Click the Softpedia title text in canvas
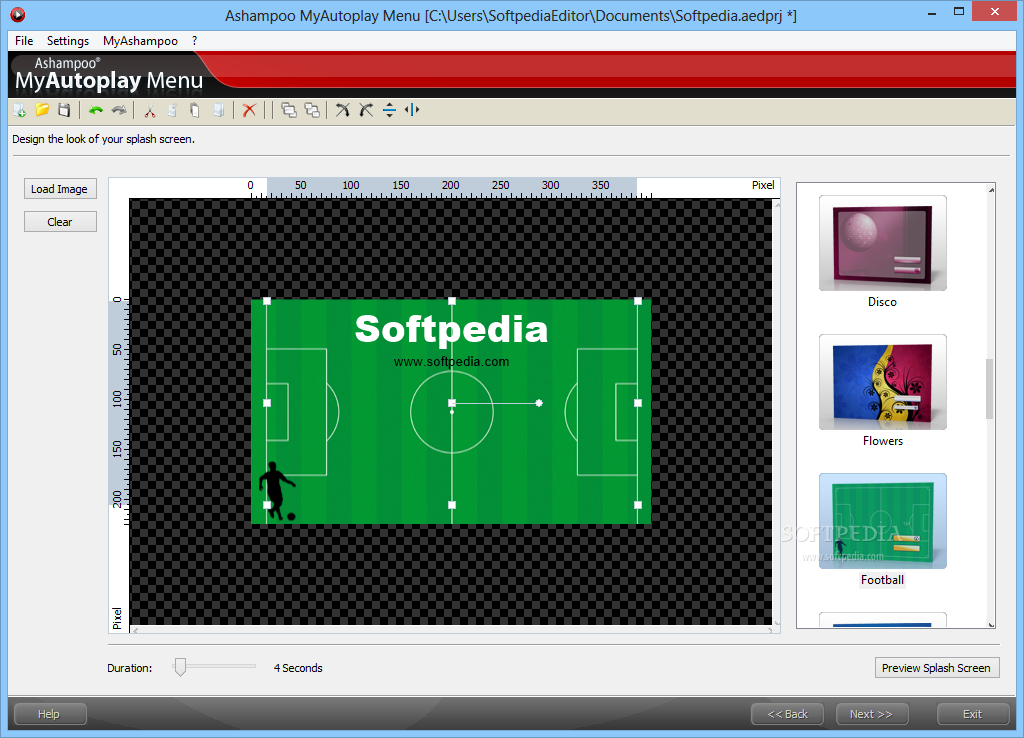 click(x=451, y=329)
